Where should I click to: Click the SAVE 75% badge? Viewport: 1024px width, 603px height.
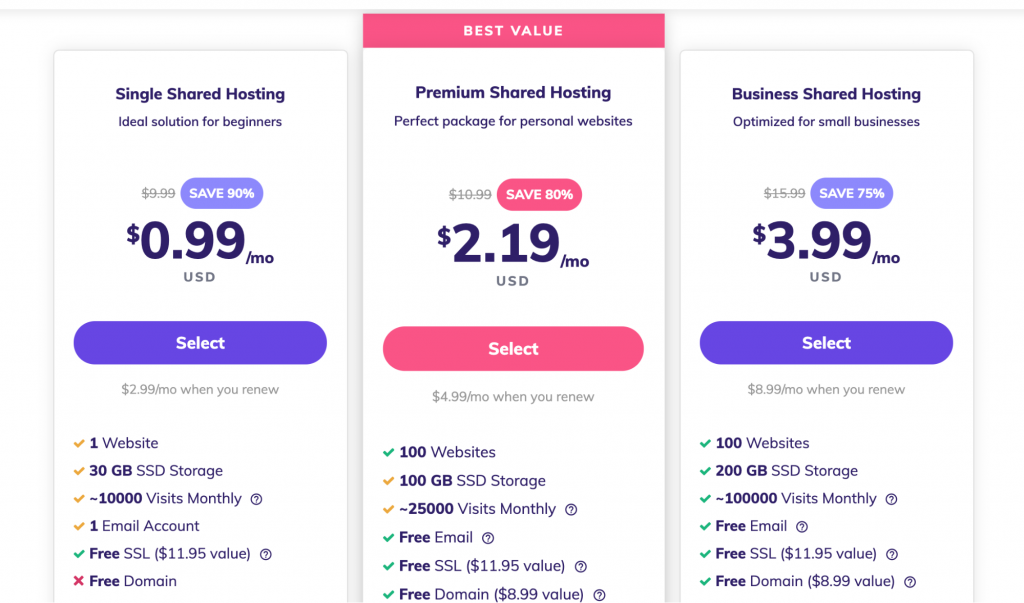(851, 193)
